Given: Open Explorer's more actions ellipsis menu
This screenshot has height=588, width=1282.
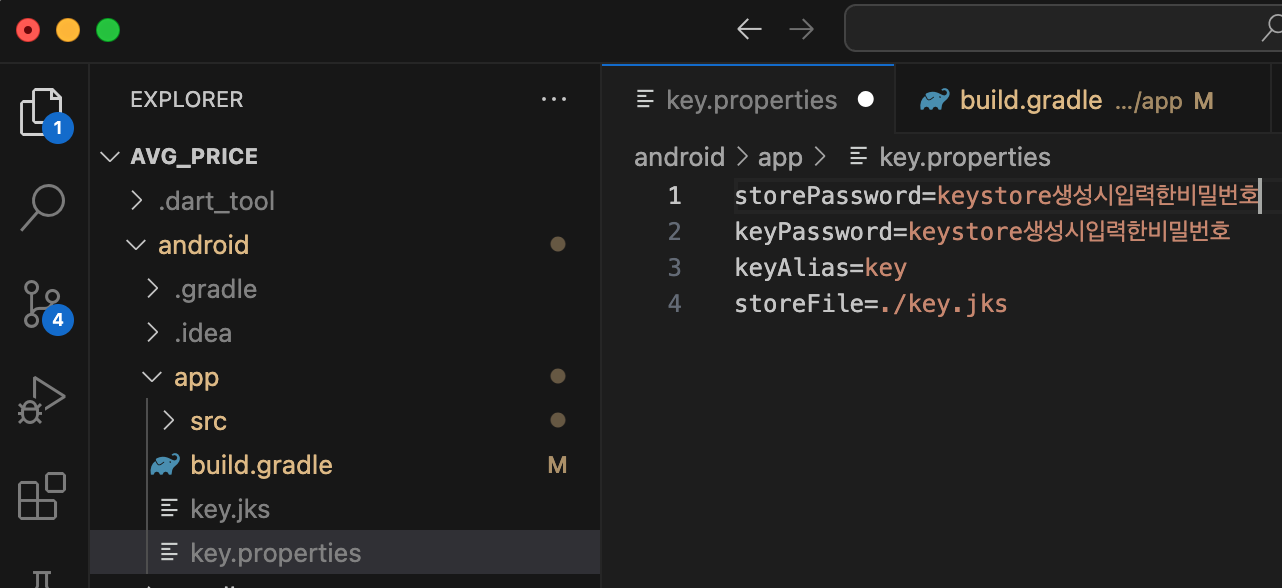Looking at the screenshot, I should pos(553,99).
